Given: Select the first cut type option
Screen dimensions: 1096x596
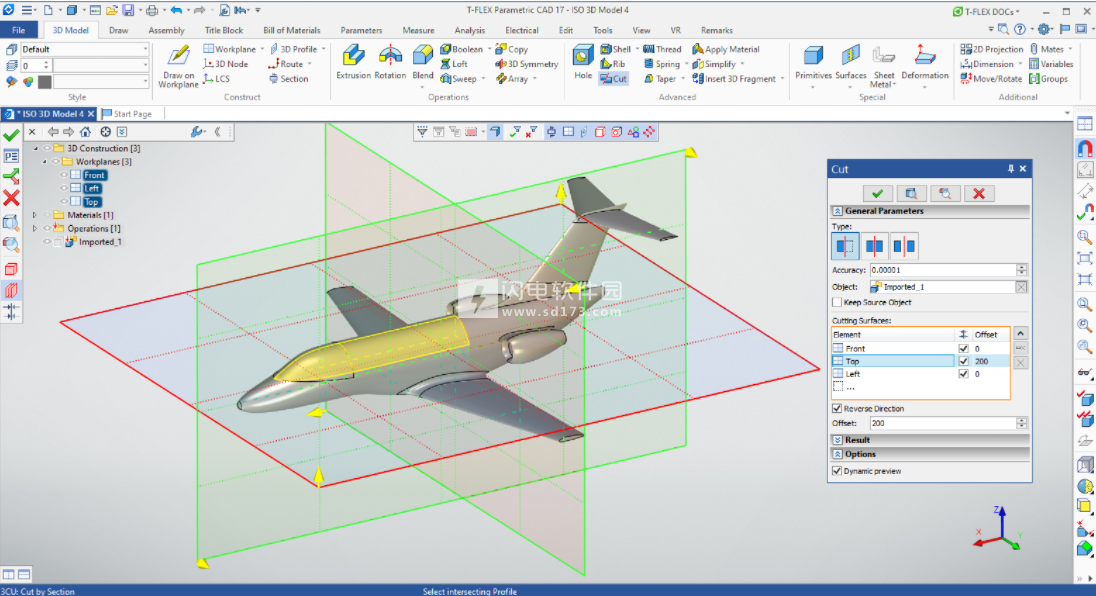Looking at the screenshot, I should click(845, 246).
